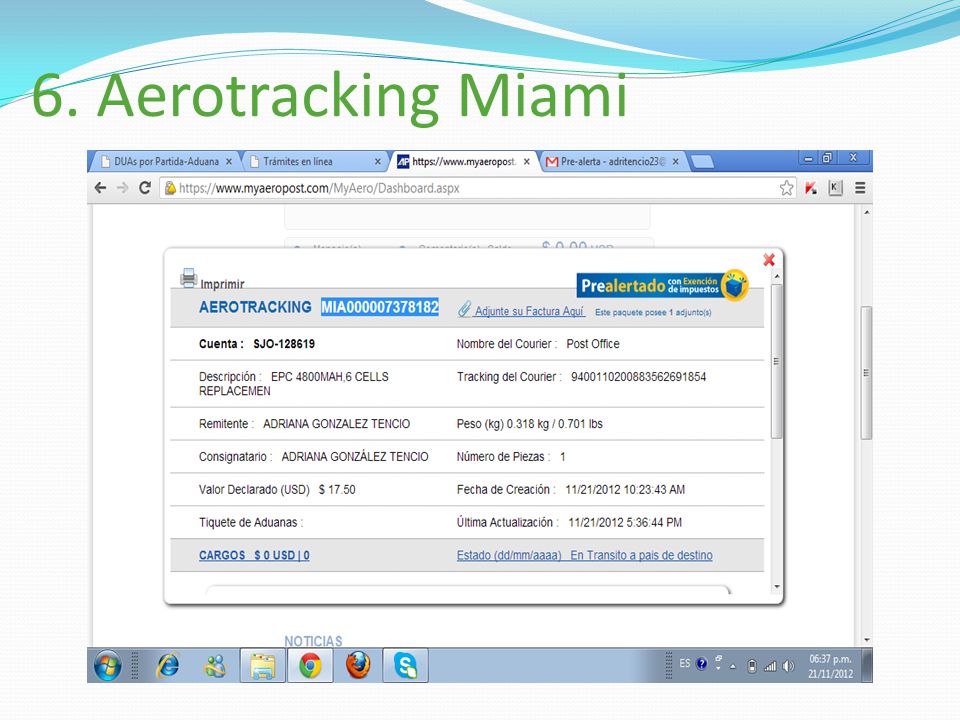Click the battery icon in system tray
The image size is (960, 720).
click(752, 666)
